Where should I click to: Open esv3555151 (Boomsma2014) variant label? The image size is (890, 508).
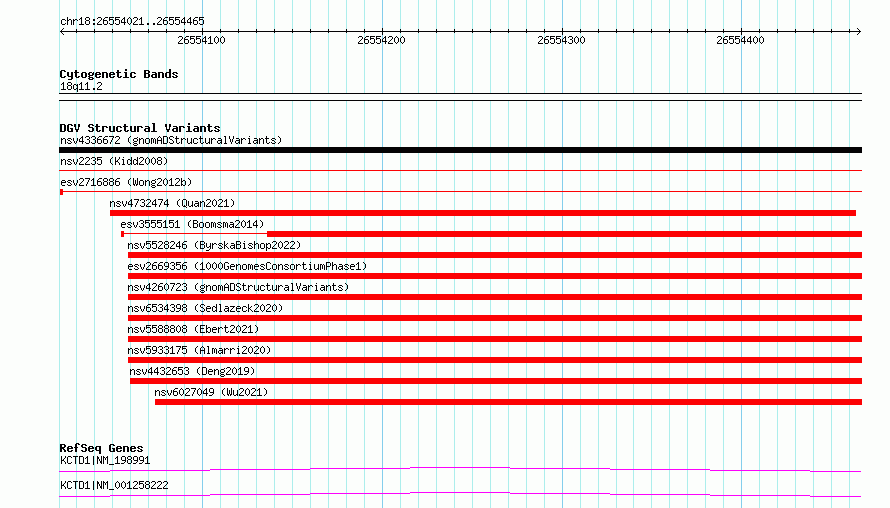192,224
